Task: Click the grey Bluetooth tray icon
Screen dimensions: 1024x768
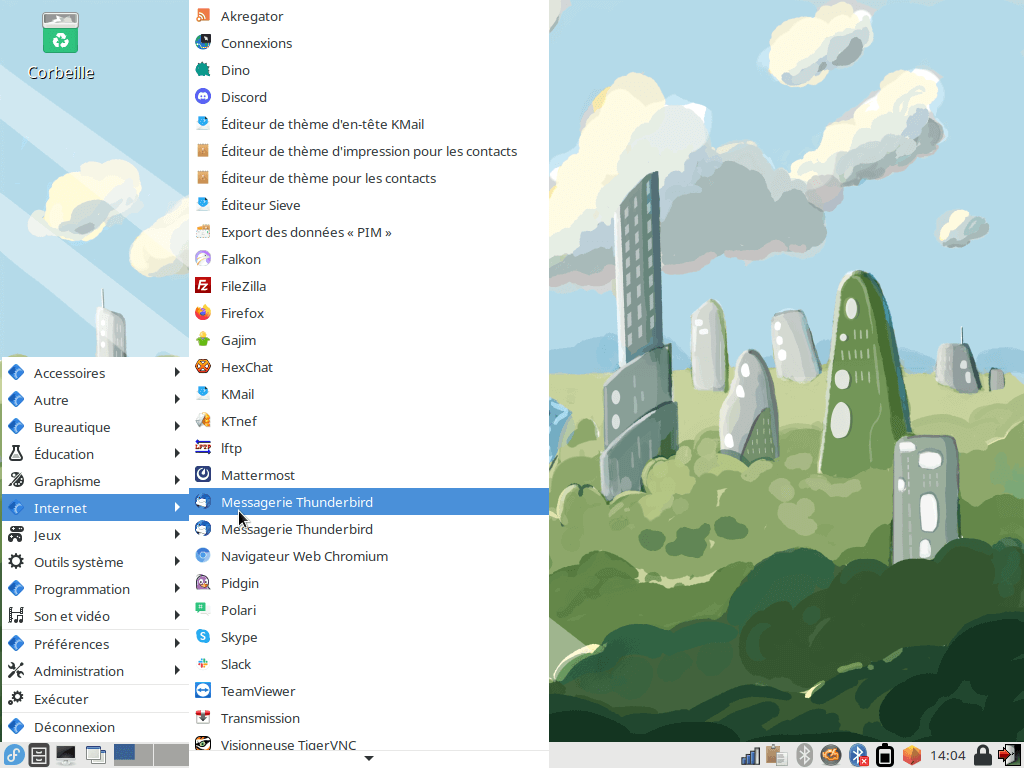Action: click(x=804, y=756)
